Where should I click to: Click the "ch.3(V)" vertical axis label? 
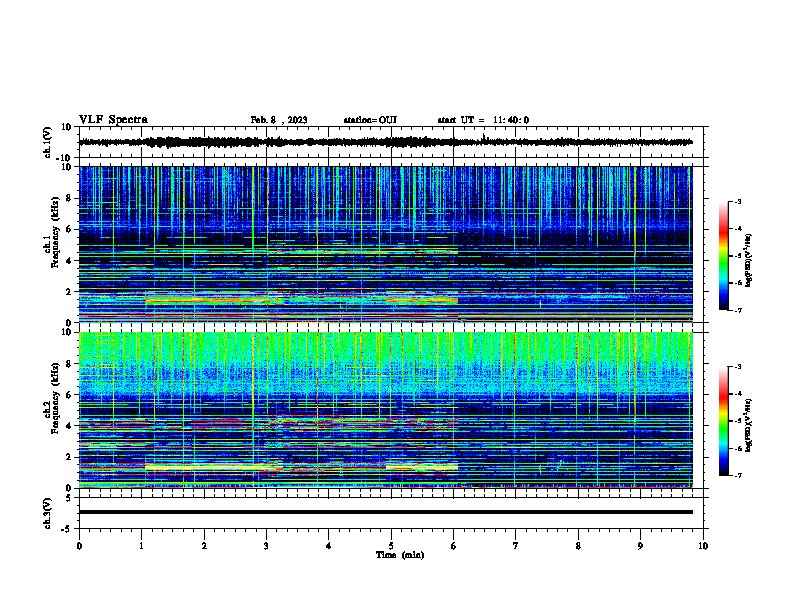pyautogui.click(x=48, y=513)
